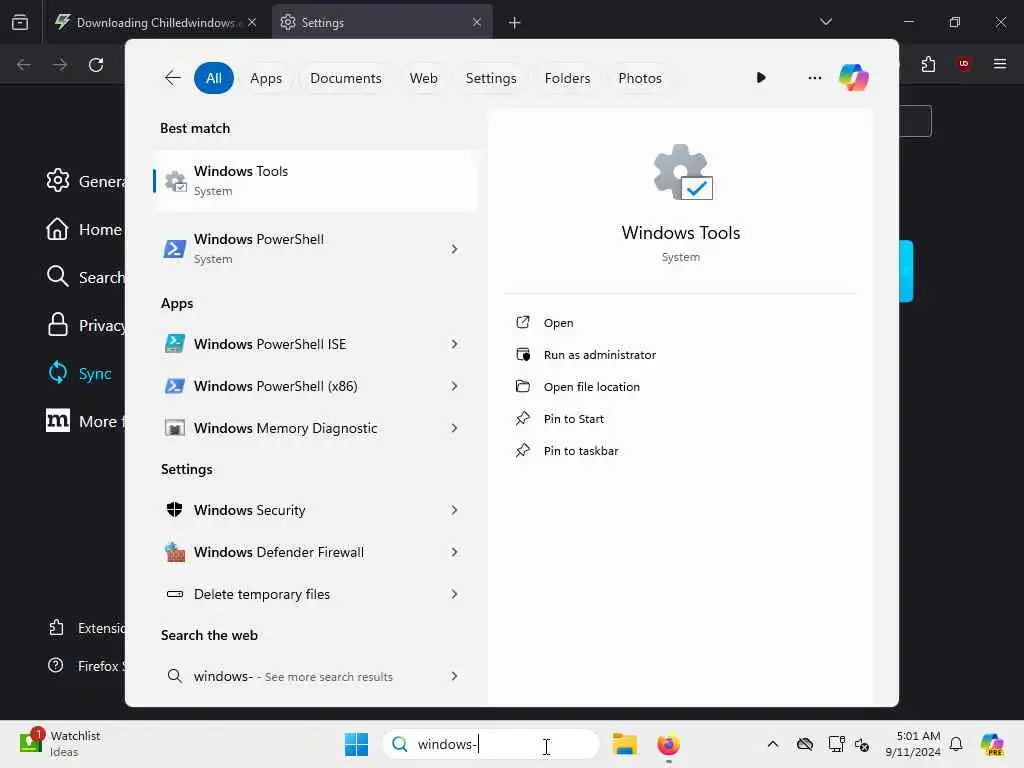Open the clock and date in the tray
This screenshot has width=1024, height=768.
tap(912, 744)
